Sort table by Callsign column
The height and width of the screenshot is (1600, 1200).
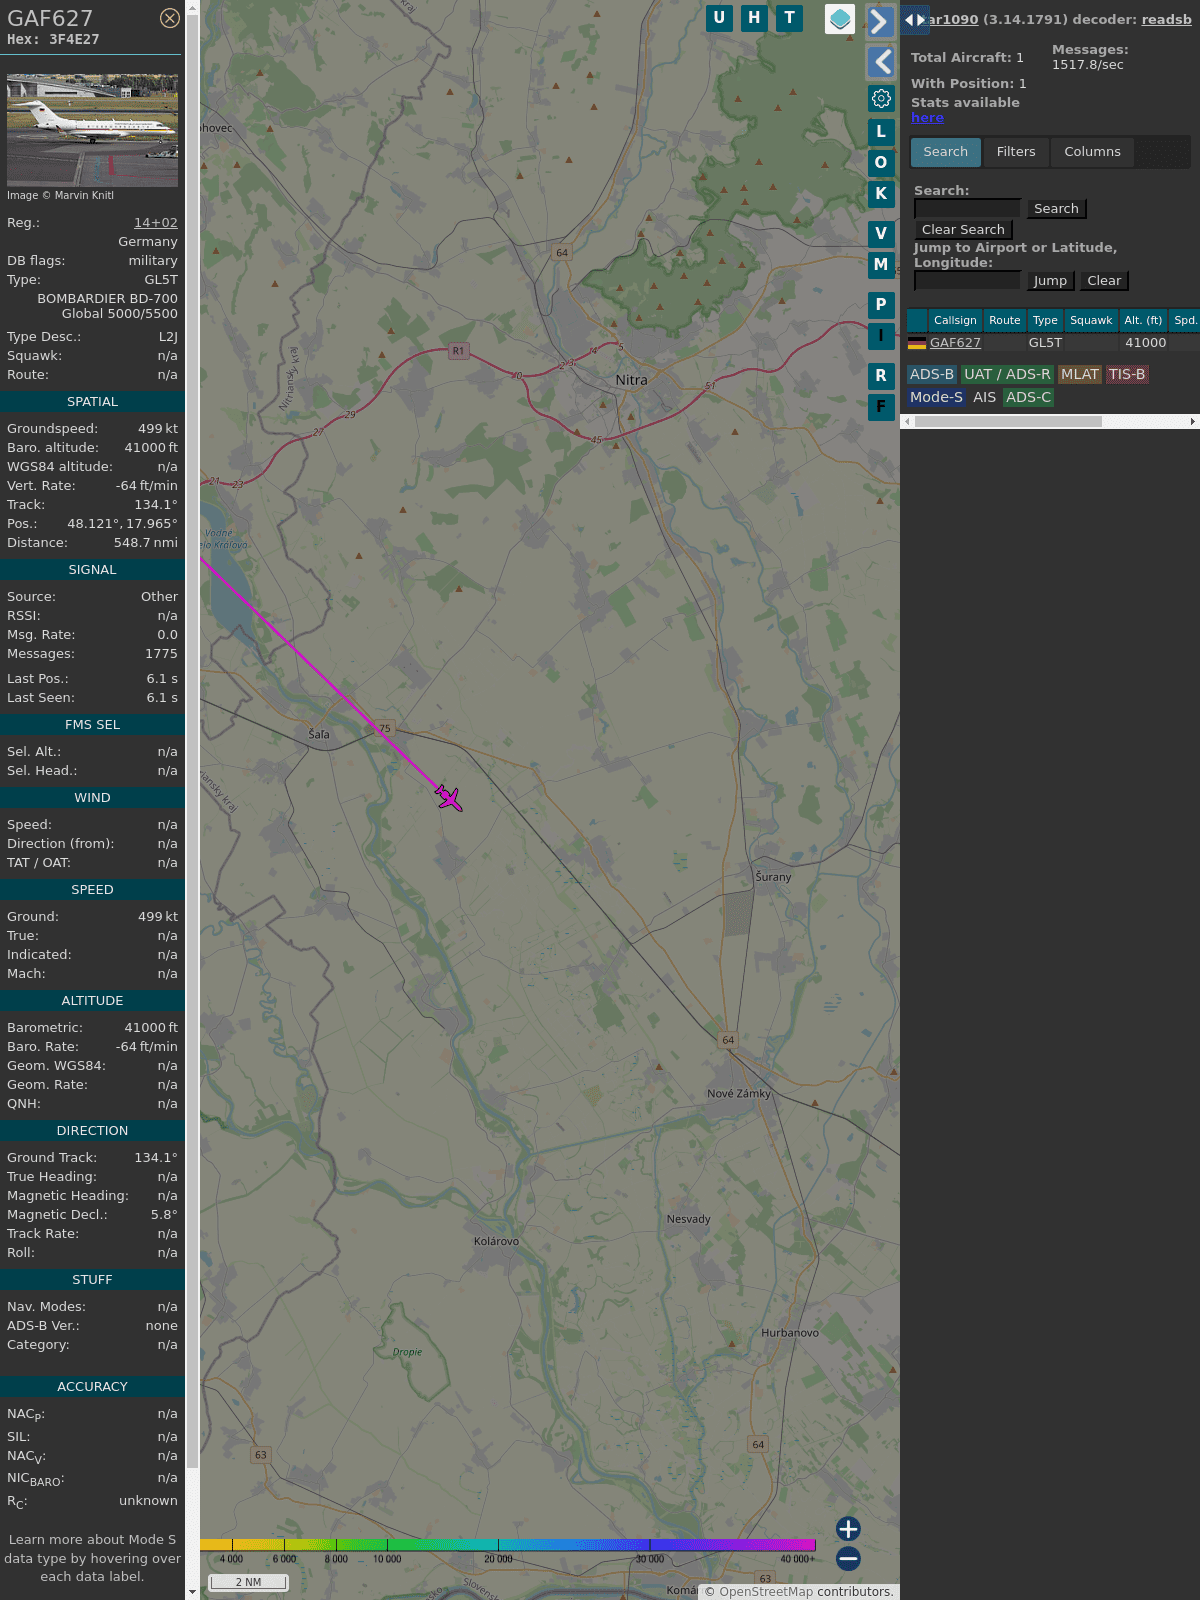tap(955, 321)
